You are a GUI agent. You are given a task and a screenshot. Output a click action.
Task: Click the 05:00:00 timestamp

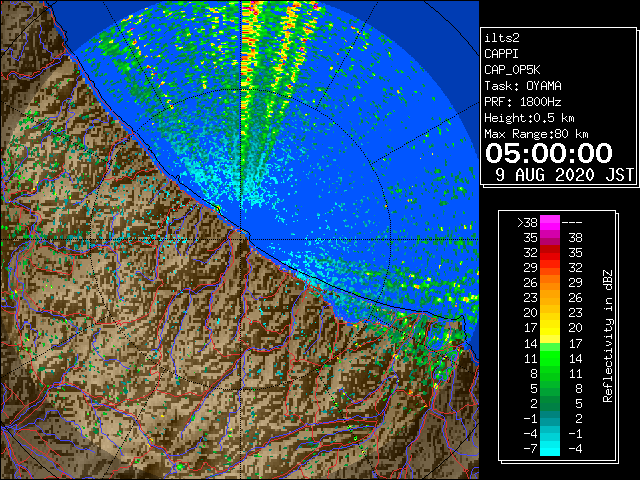[549, 153]
